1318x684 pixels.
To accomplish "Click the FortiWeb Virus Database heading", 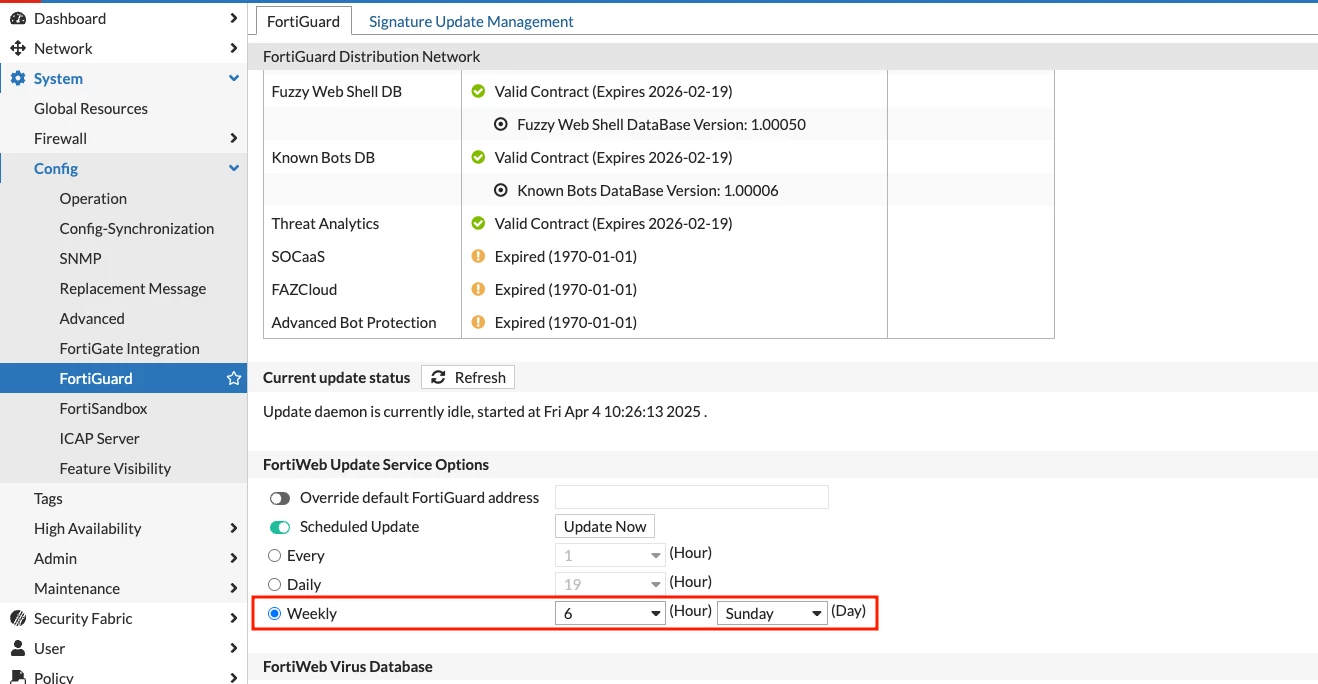I will coord(348,666).
